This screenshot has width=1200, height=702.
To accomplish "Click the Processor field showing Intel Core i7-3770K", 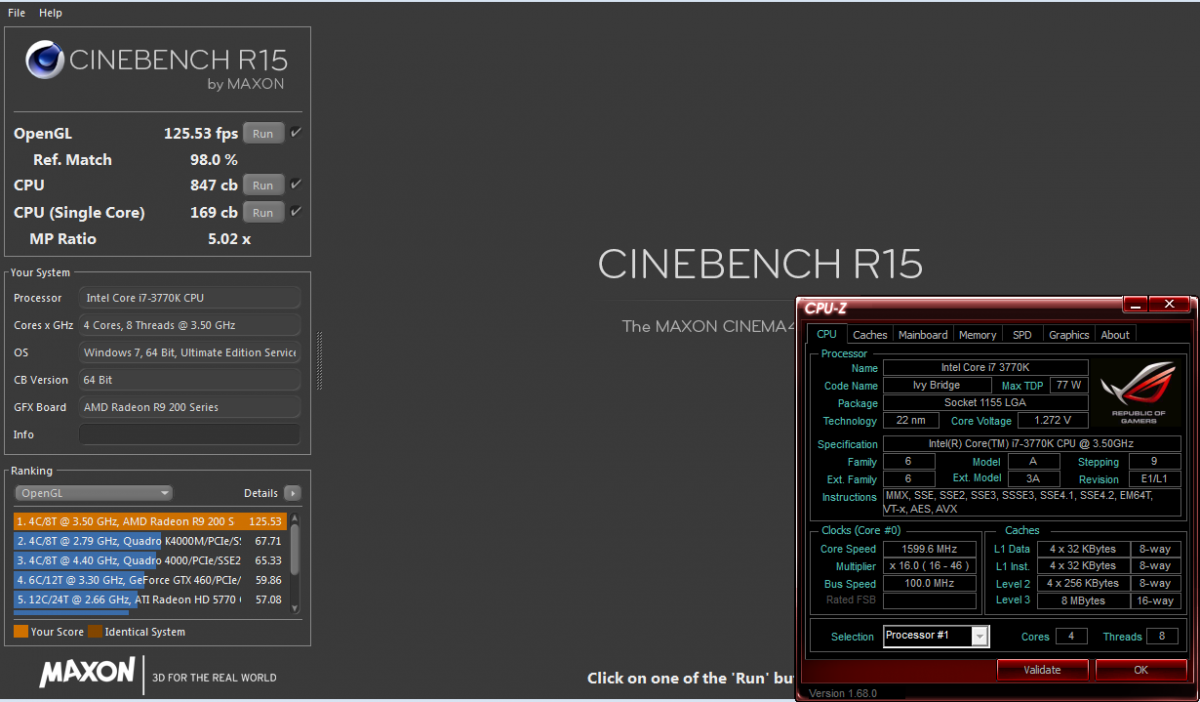I will click(189, 298).
